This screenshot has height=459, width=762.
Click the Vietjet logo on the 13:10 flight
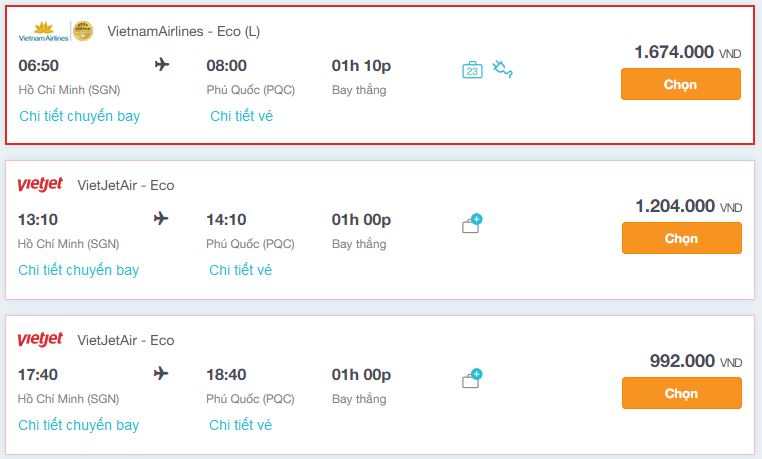40,185
